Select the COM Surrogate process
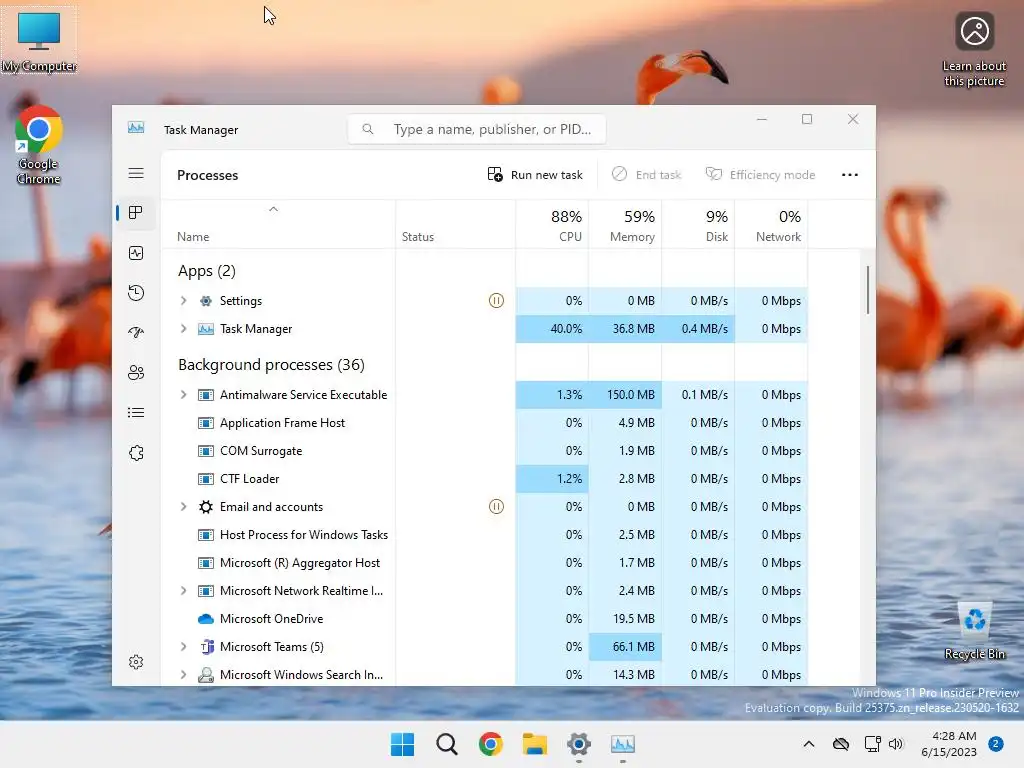The image size is (1024, 768). (x=485, y=451)
